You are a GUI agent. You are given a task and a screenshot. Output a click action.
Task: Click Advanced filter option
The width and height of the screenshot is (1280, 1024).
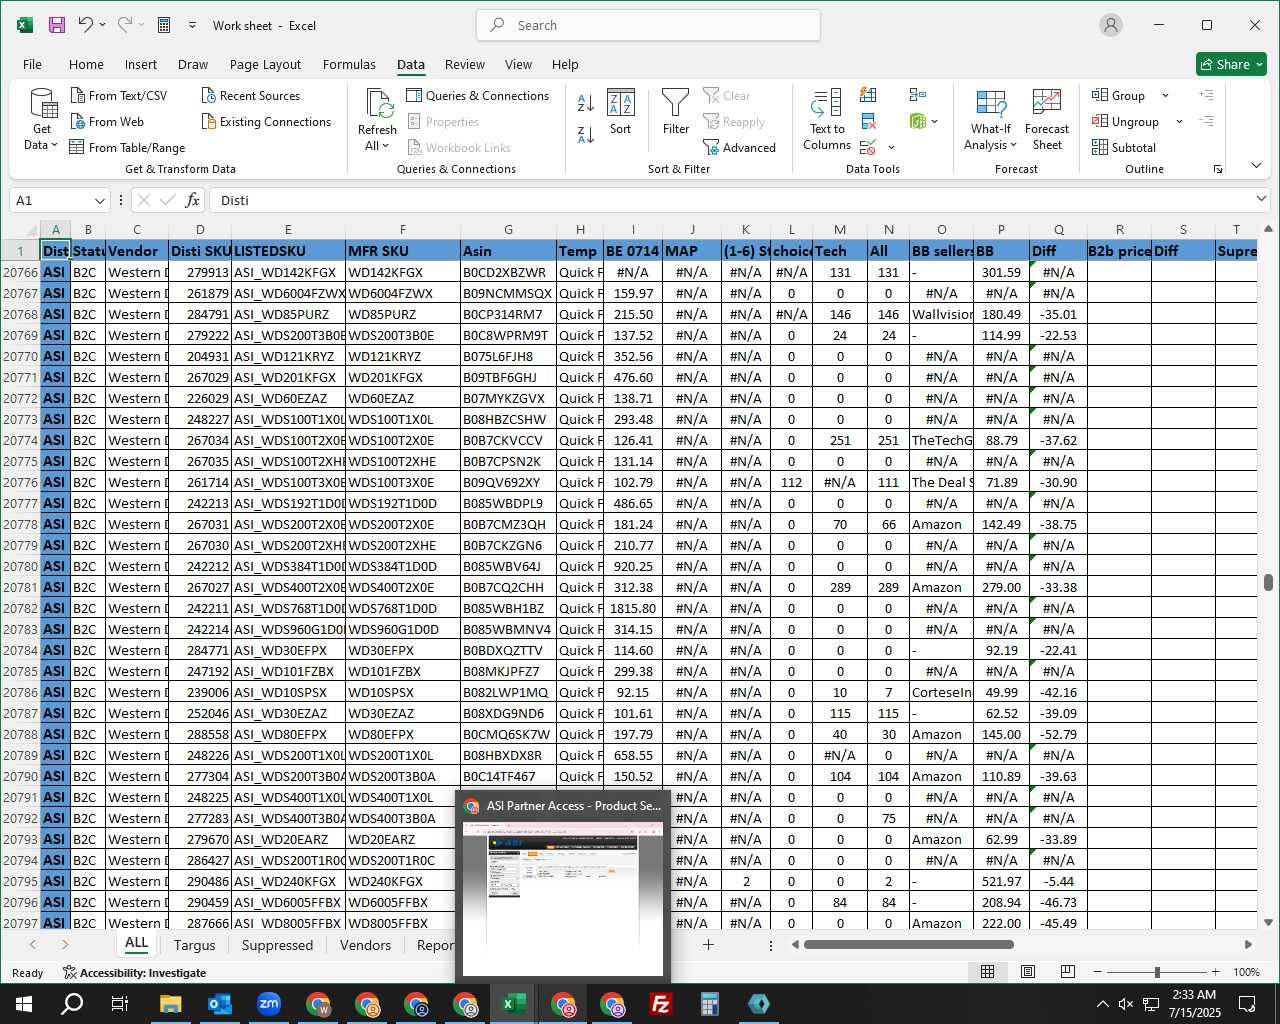(x=740, y=148)
